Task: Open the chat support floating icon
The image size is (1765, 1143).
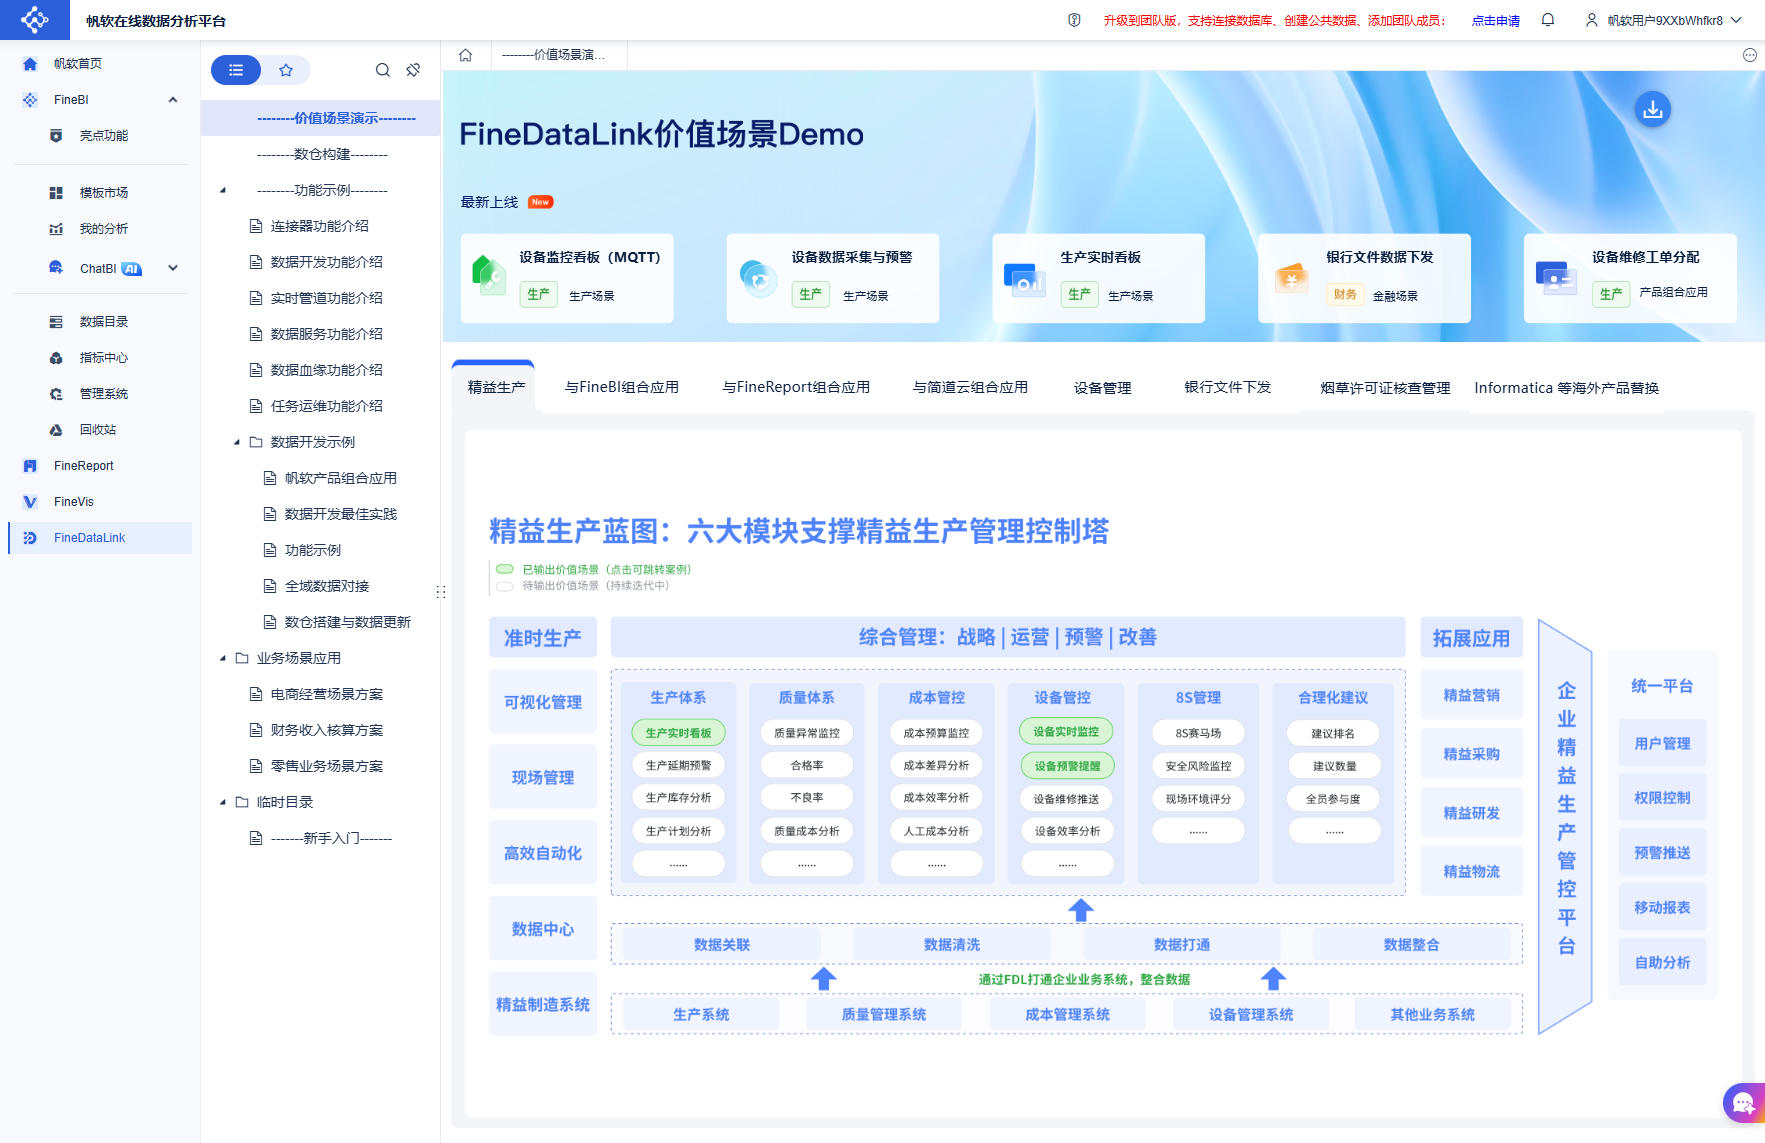Action: pos(1744,1103)
